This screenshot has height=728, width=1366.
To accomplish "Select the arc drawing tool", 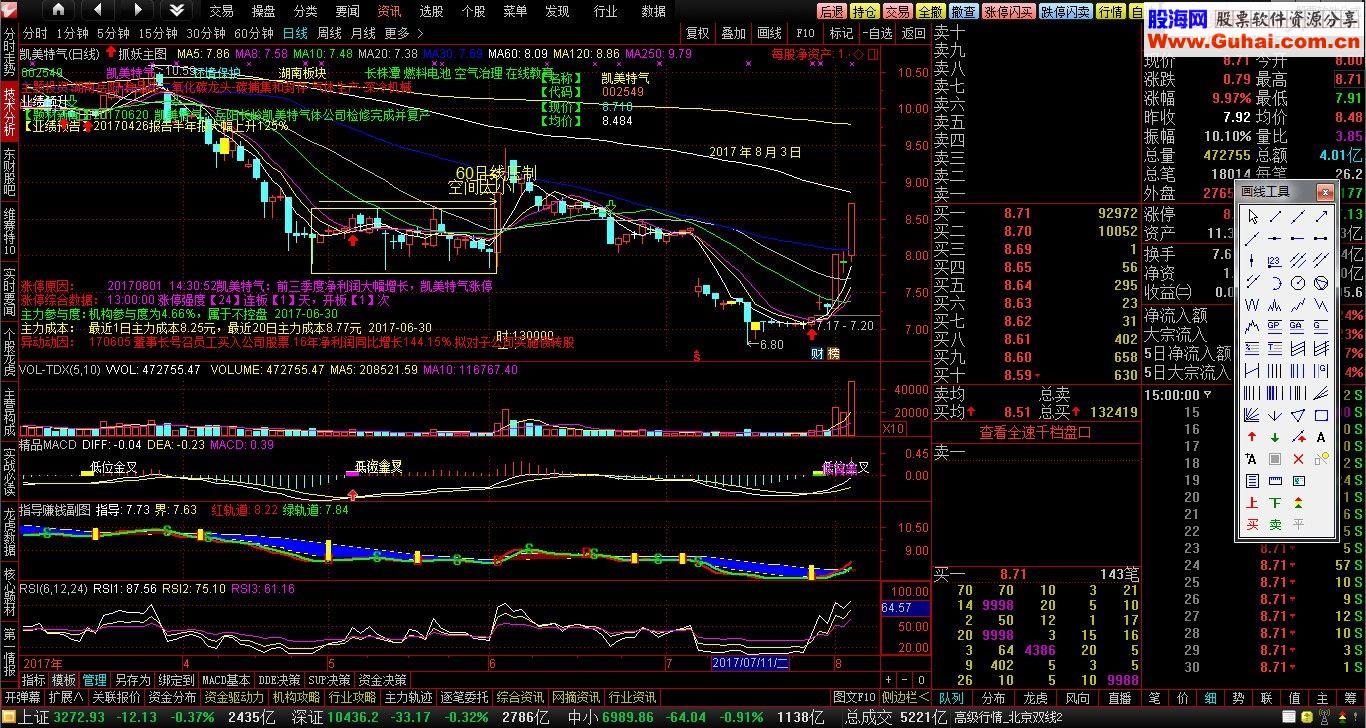I will 1275,282.
